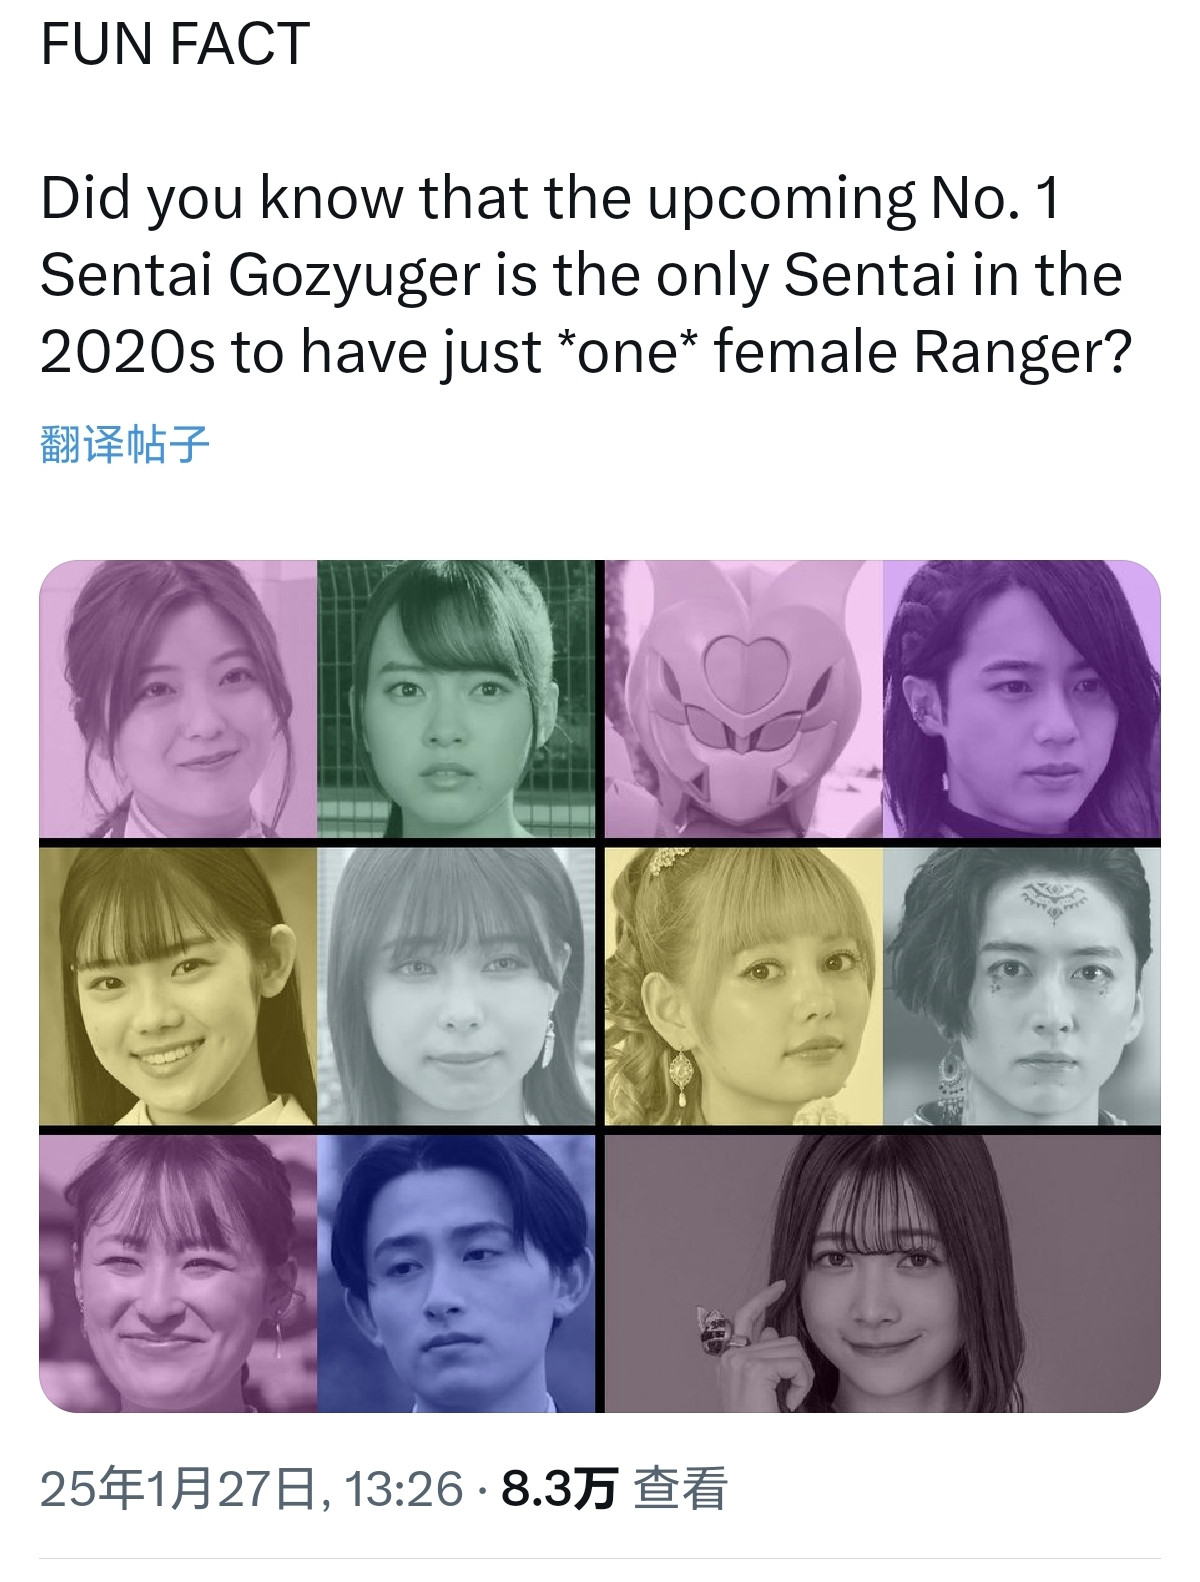Open the pink-tinted smiling woman with updo

tap(178, 698)
